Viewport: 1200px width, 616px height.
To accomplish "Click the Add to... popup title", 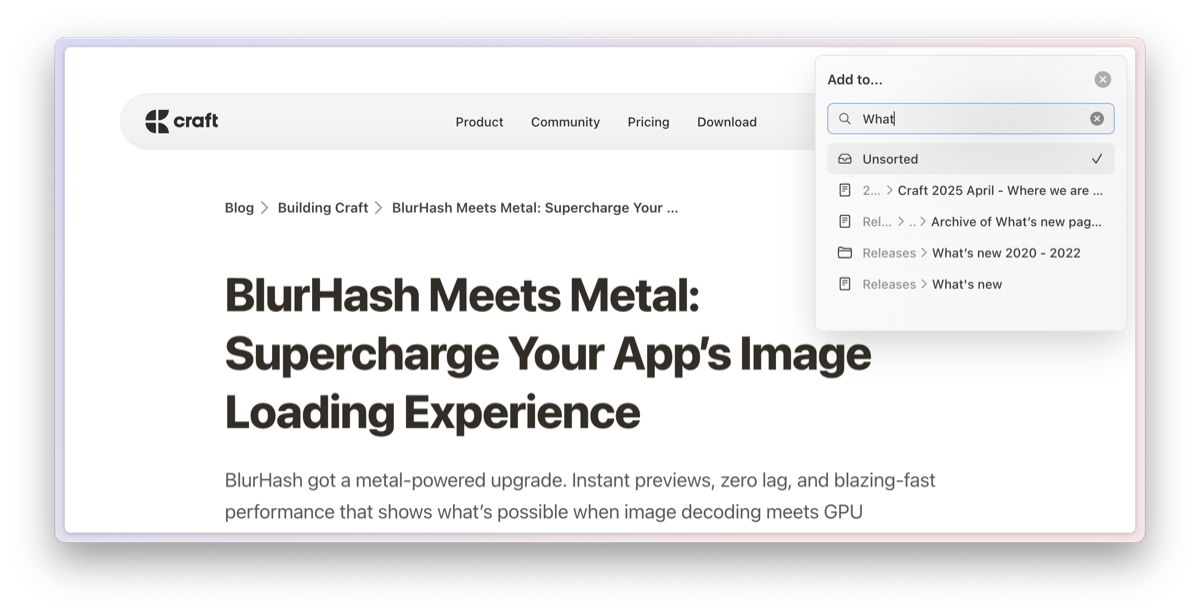I will 855,80.
